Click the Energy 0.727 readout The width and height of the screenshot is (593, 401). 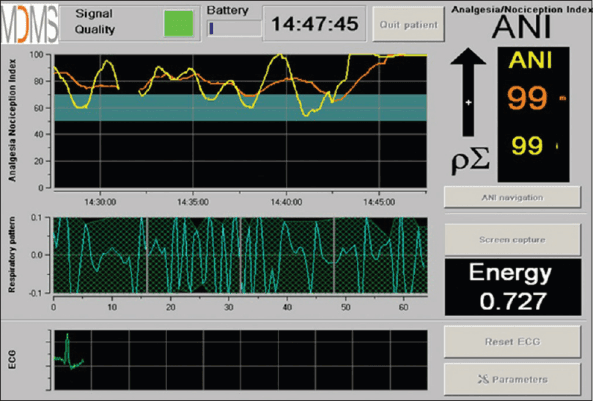513,287
